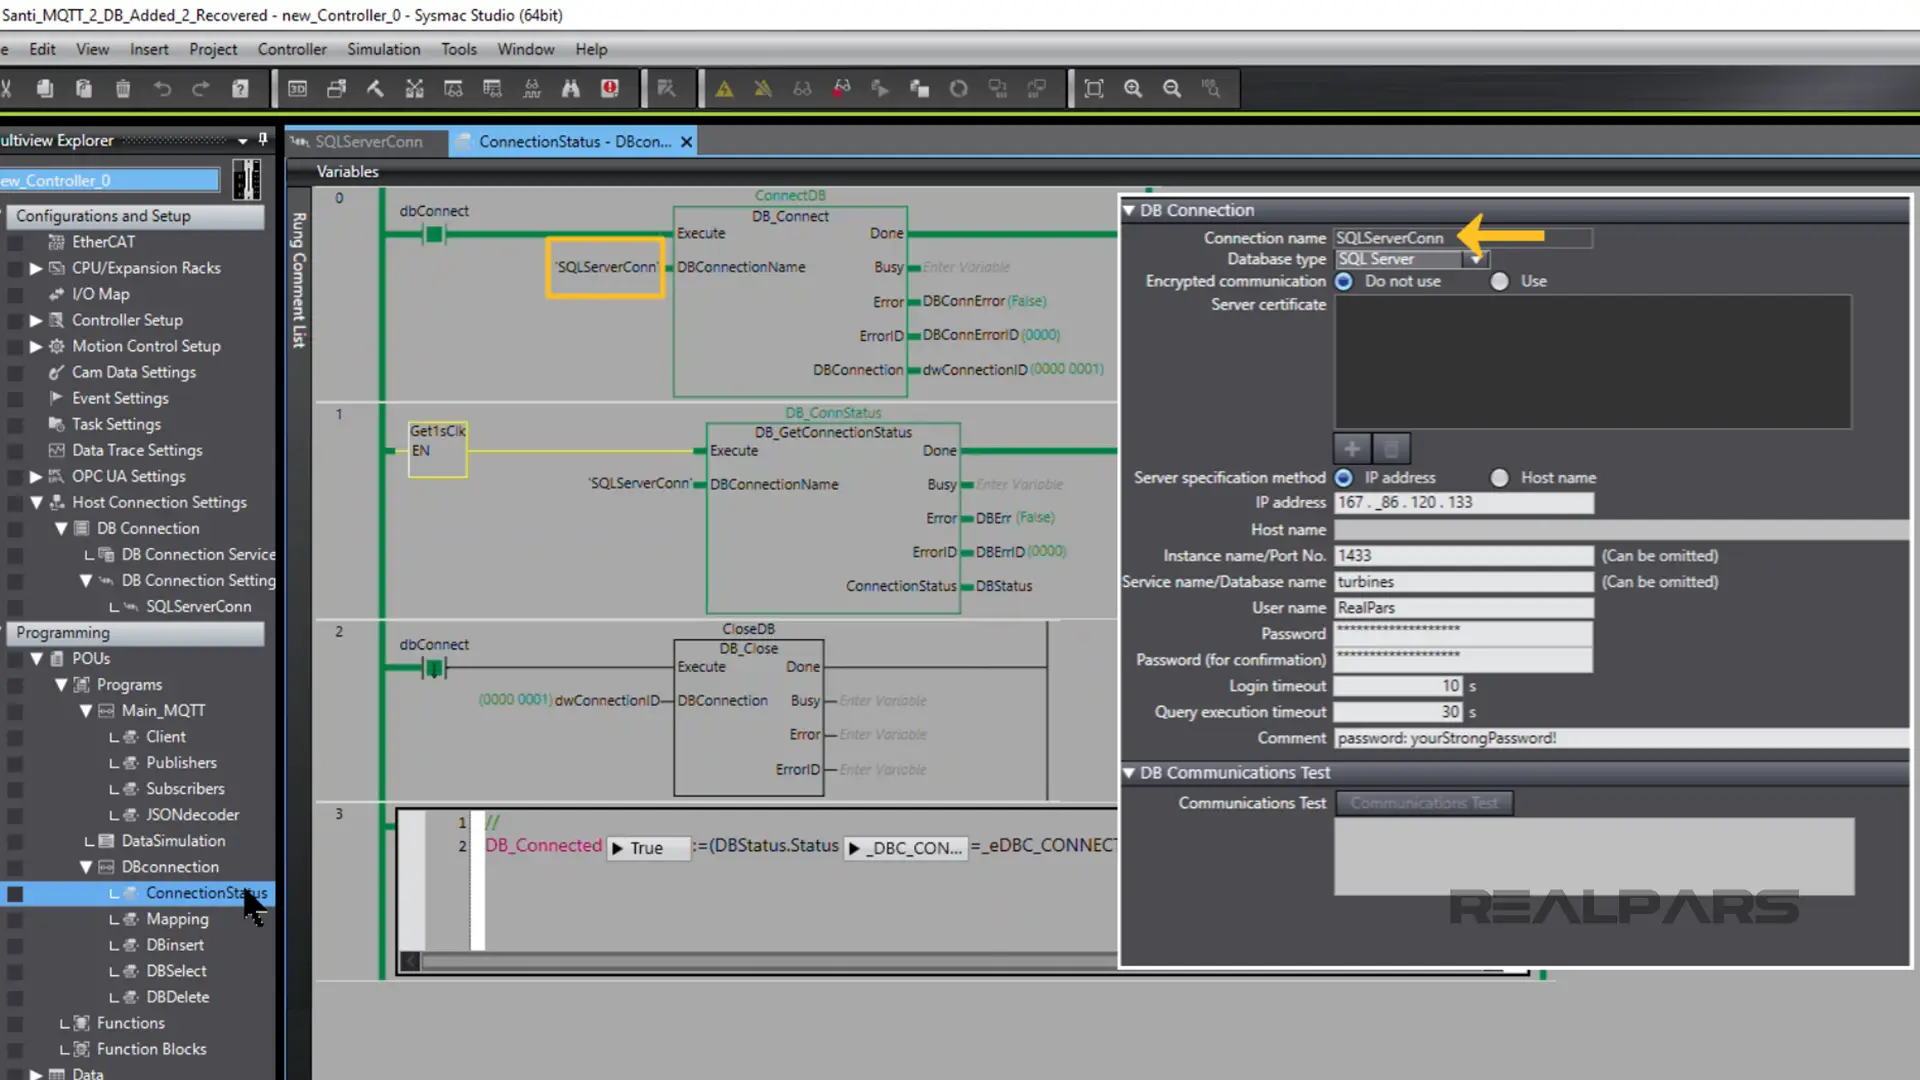Select IP address radio button
This screenshot has height=1080, width=1920.
pos(1344,476)
